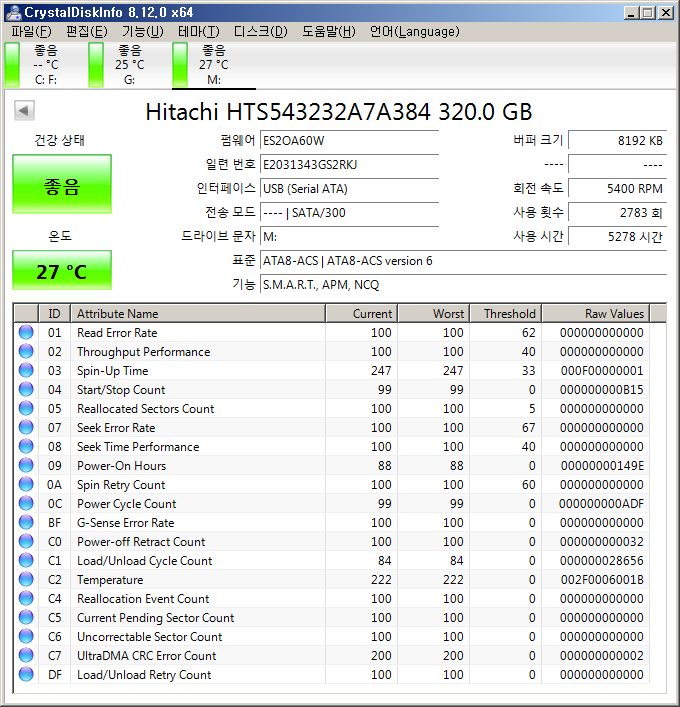Click status orb for UltraDMA CRC Error Count
Viewport: 680px width, 707px height.
pyautogui.click(x=26, y=656)
